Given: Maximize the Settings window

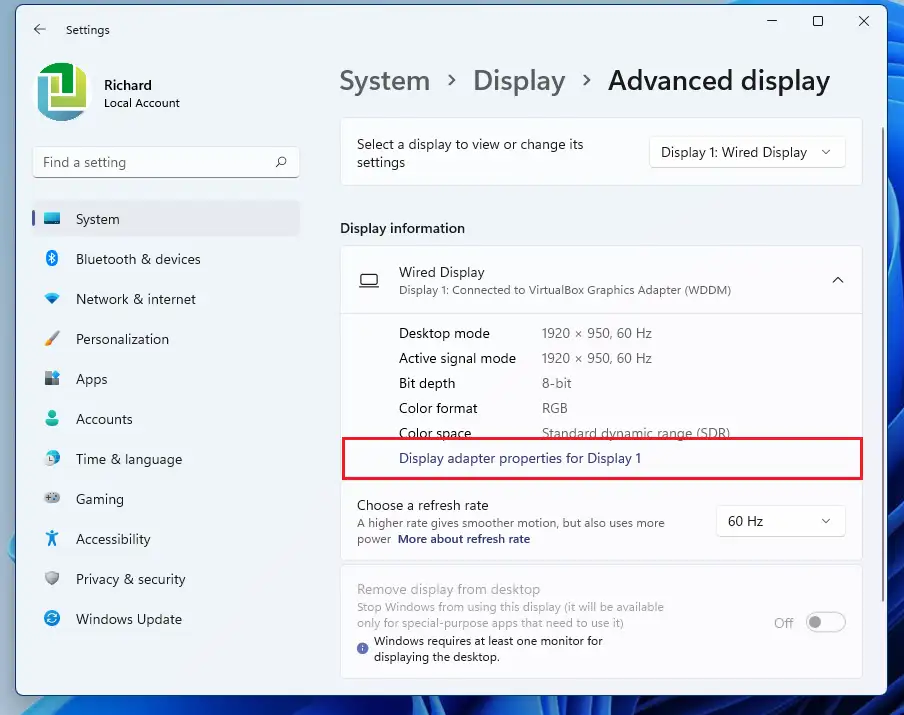Looking at the screenshot, I should [818, 21].
